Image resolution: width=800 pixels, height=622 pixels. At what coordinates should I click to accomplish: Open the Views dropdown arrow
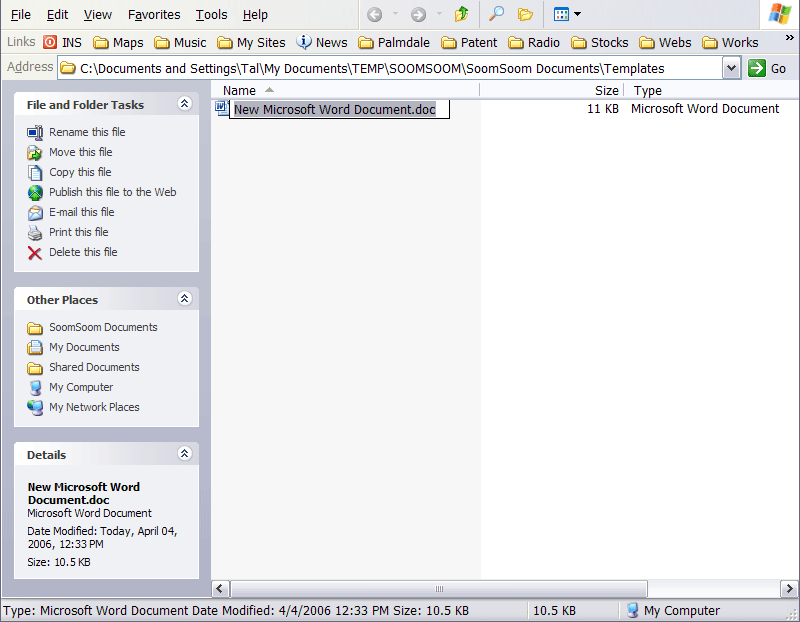[578, 14]
